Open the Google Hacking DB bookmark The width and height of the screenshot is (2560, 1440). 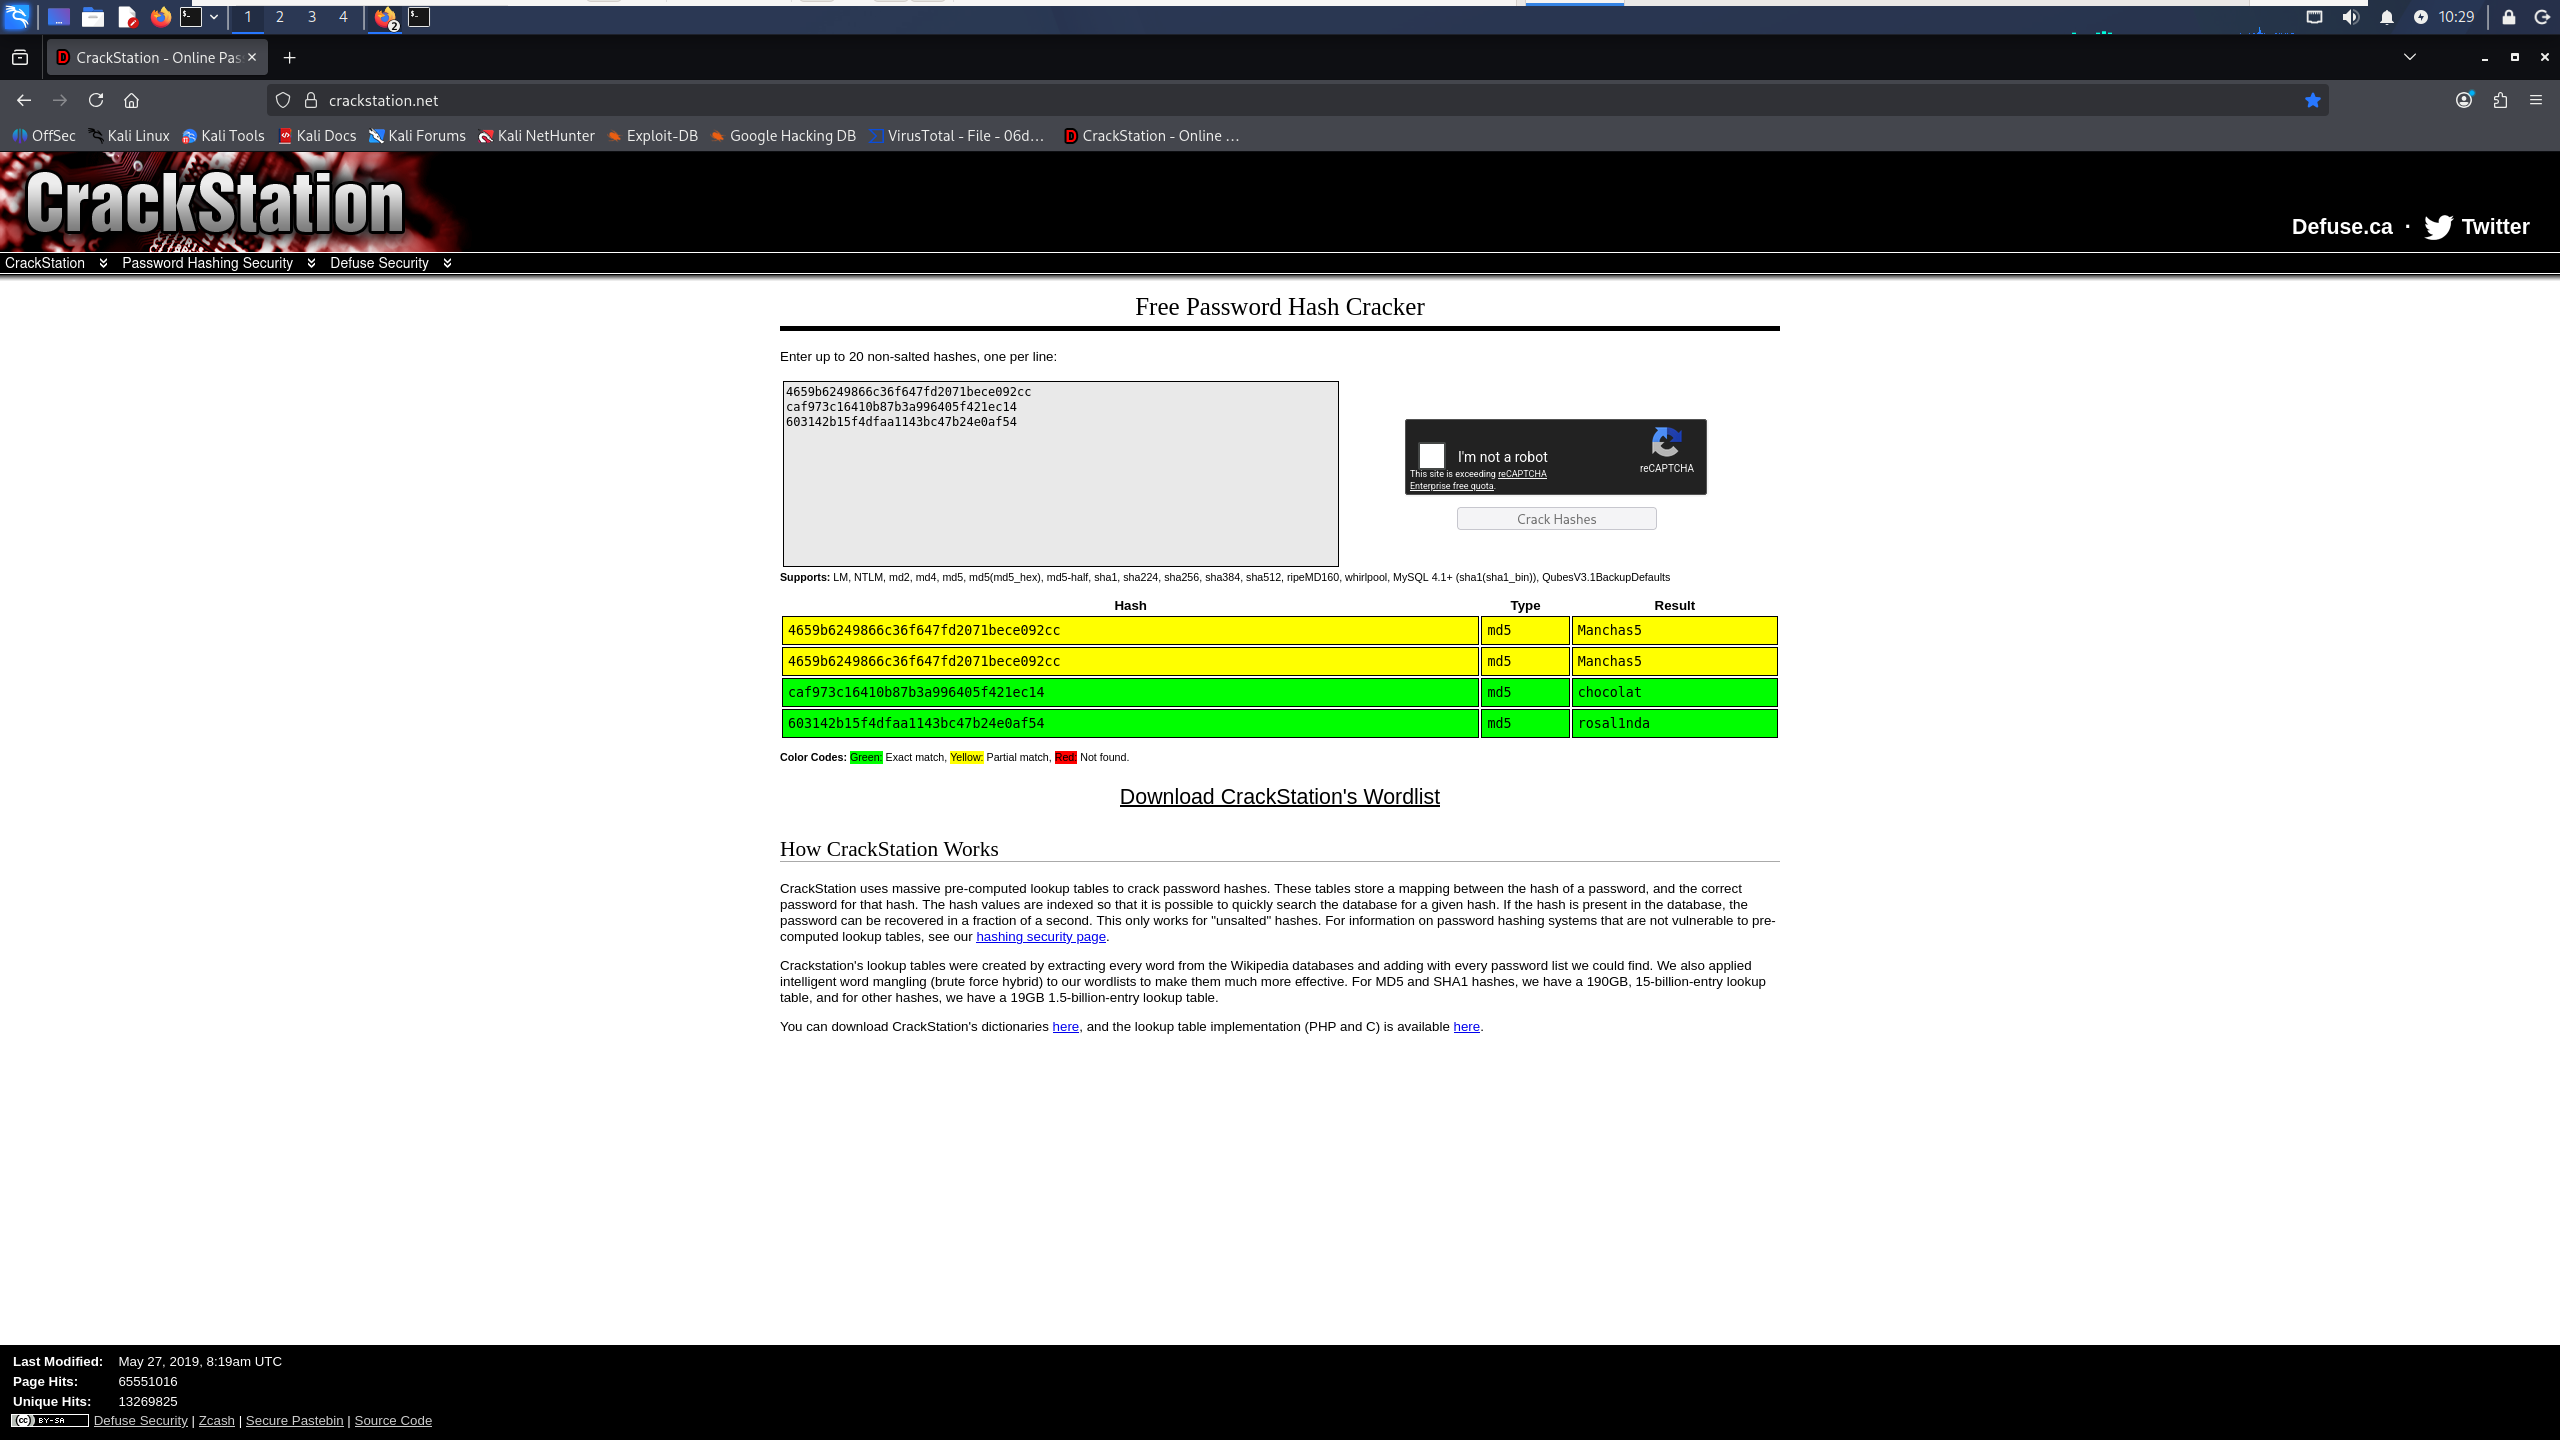[x=783, y=136]
